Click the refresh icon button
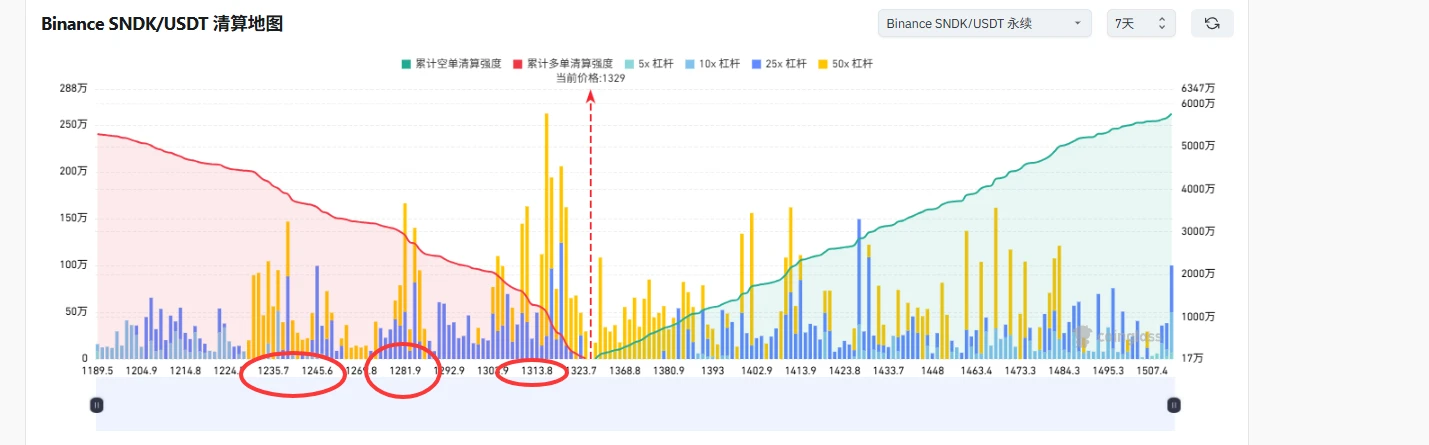This screenshot has height=445, width=1429. coord(1212,23)
